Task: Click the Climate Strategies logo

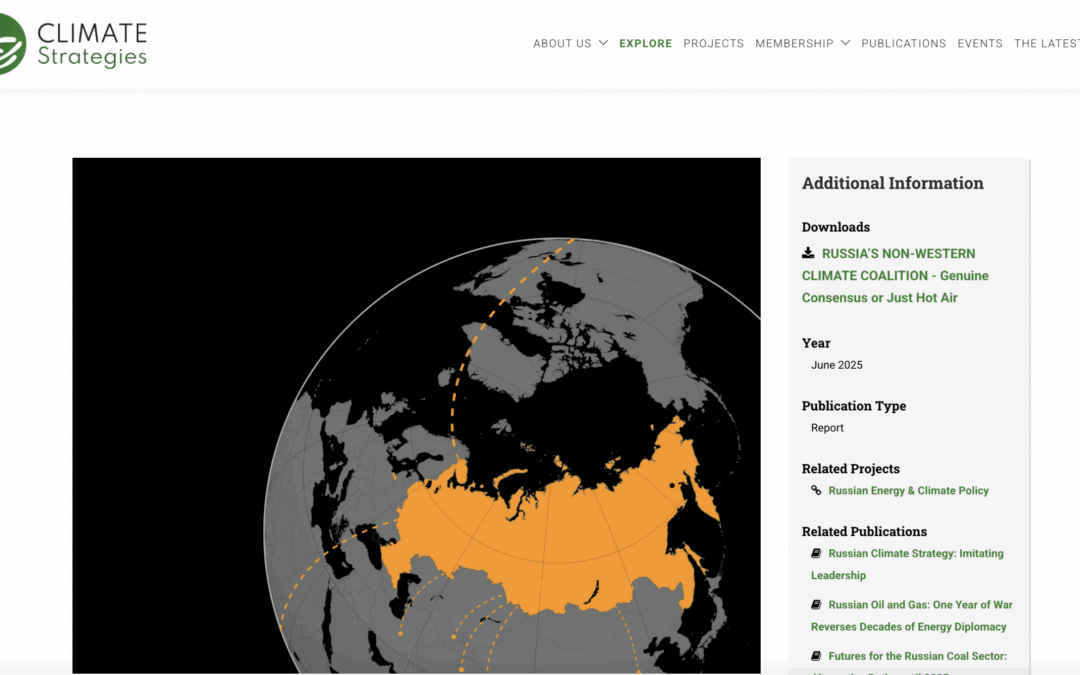Action: point(75,44)
